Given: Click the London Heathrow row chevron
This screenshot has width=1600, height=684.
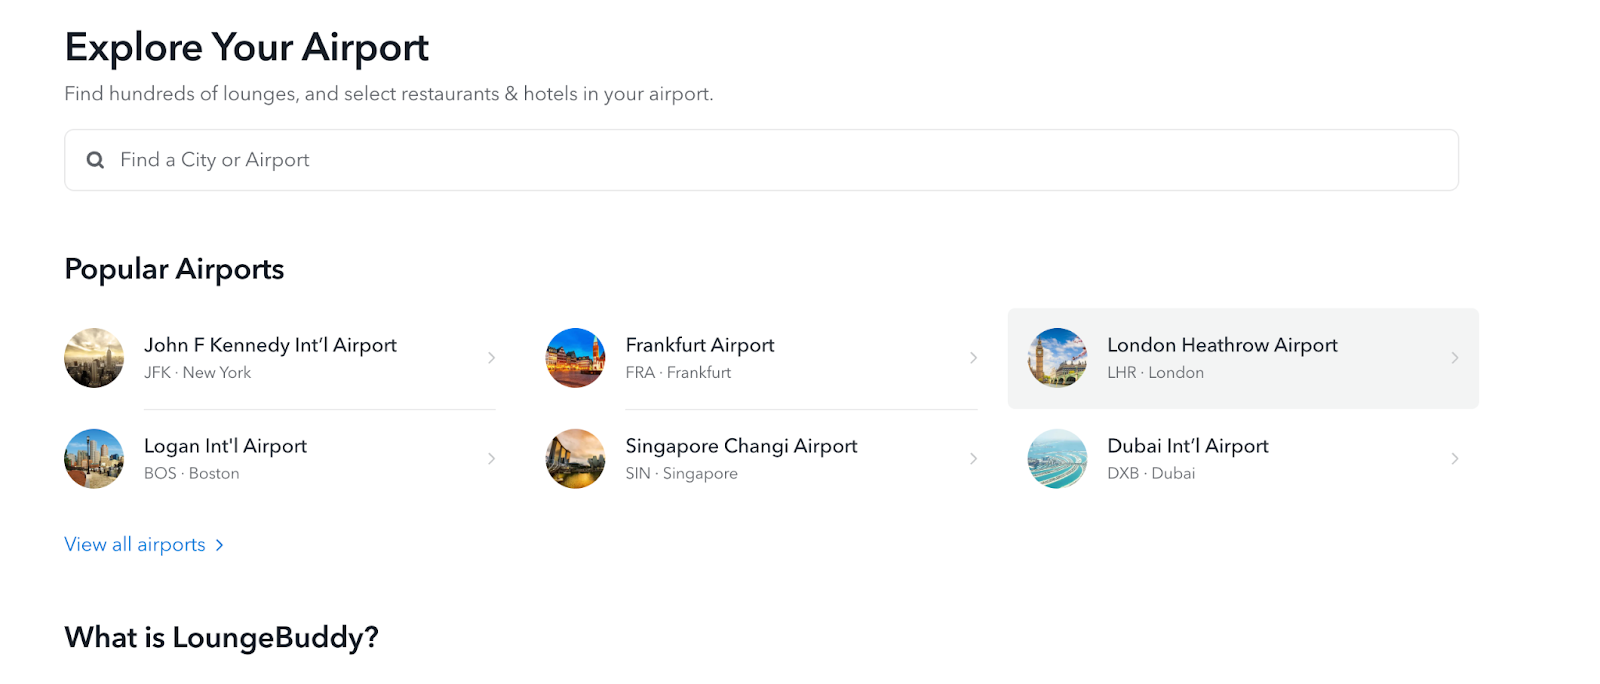Looking at the screenshot, I should tap(1454, 358).
